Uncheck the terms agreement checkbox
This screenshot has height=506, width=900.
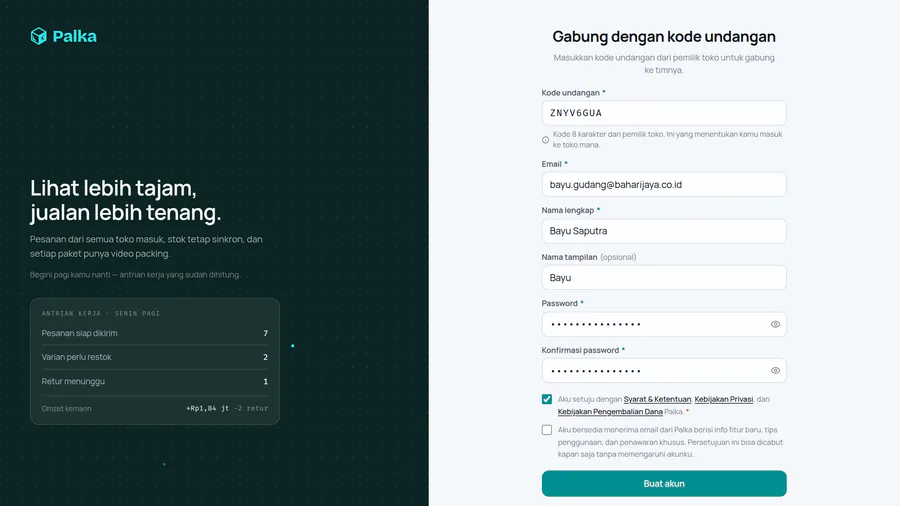pos(546,399)
